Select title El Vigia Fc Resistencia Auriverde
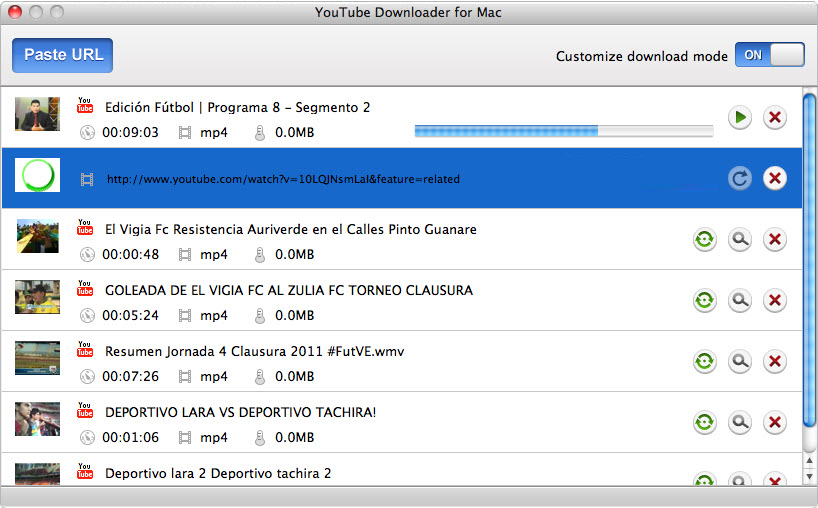The width and height of the screenshot is (818, 508). pos(291,229)
